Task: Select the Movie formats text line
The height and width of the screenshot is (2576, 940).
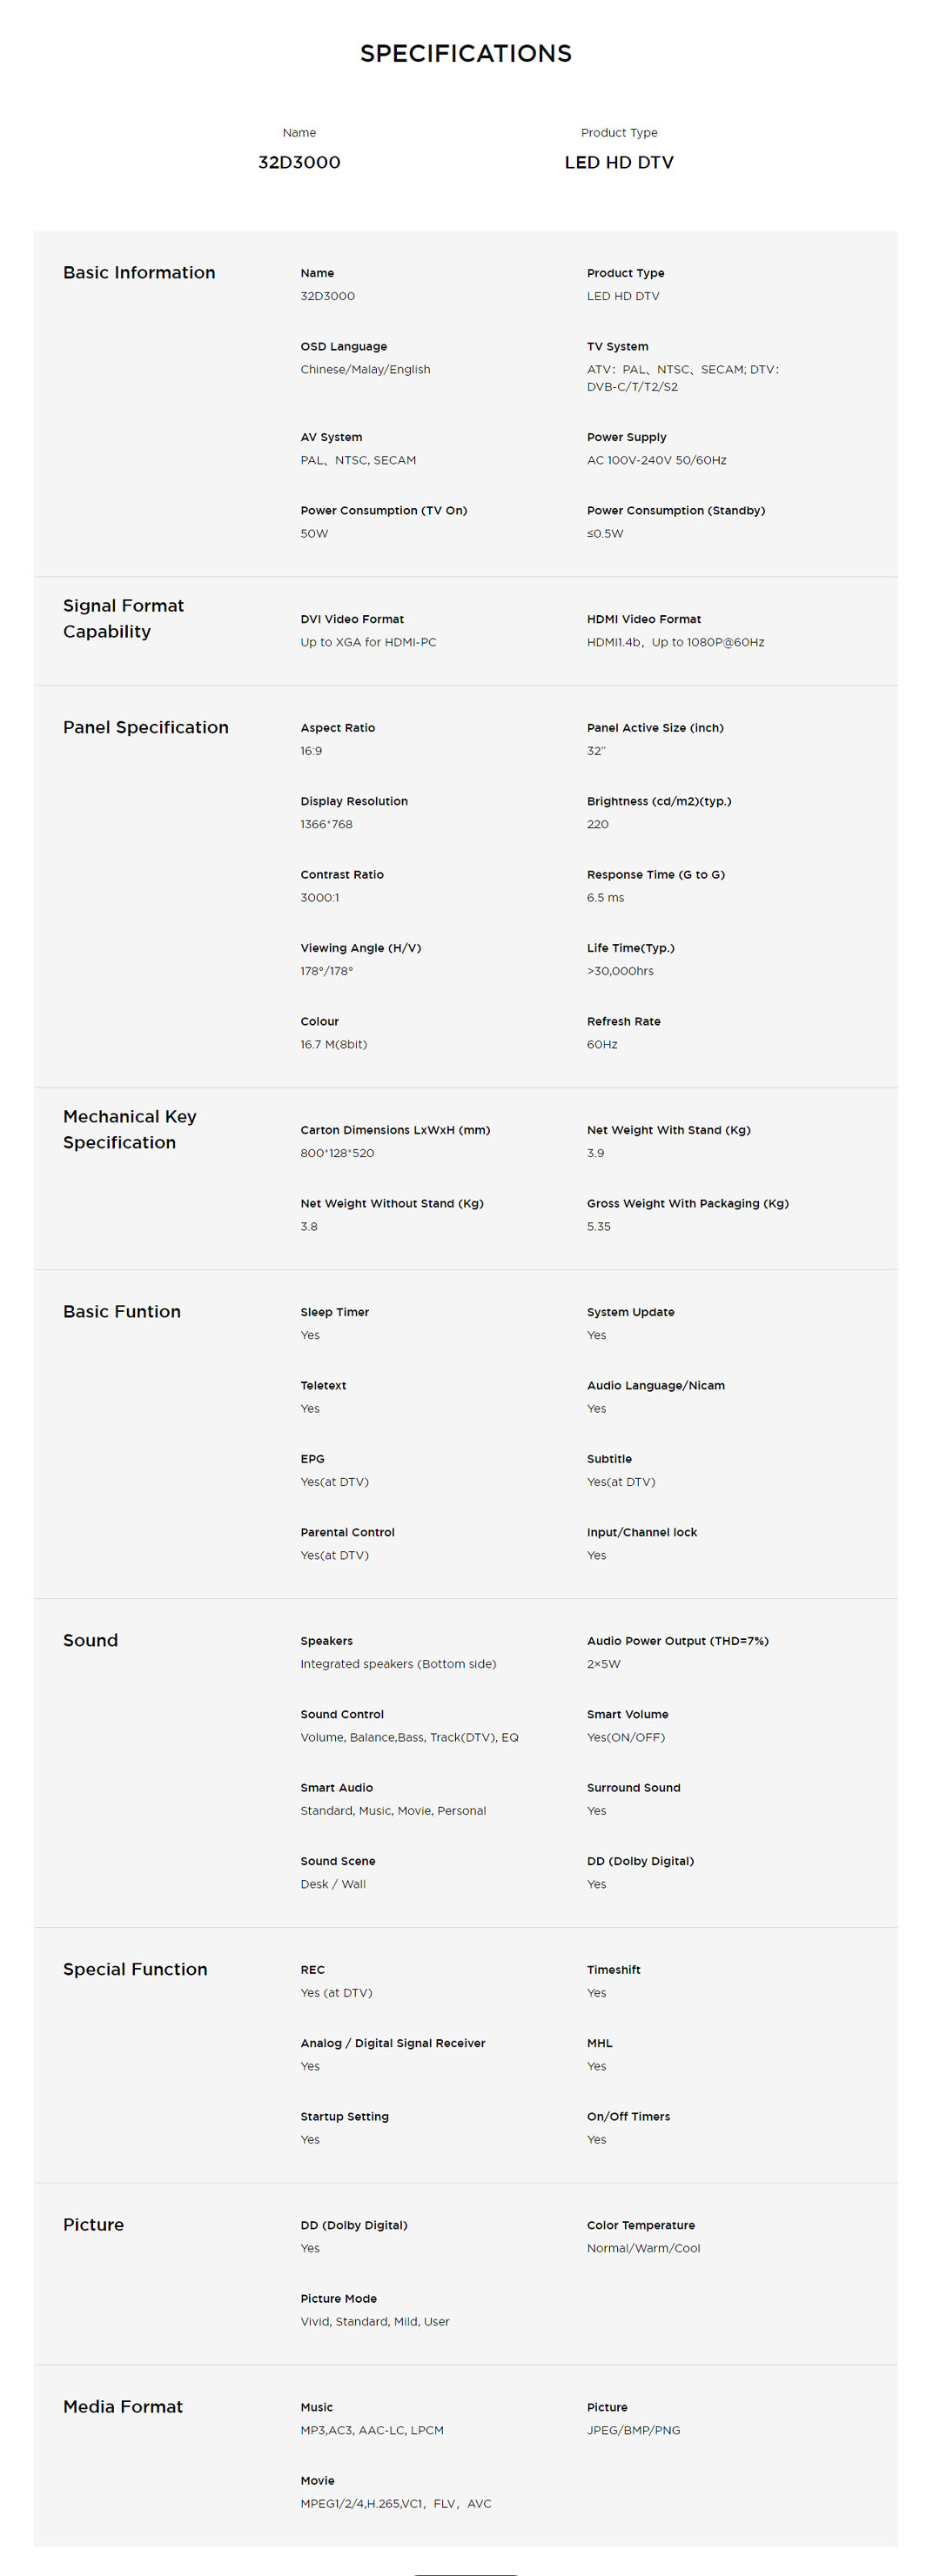Action: coord(395,2503)
